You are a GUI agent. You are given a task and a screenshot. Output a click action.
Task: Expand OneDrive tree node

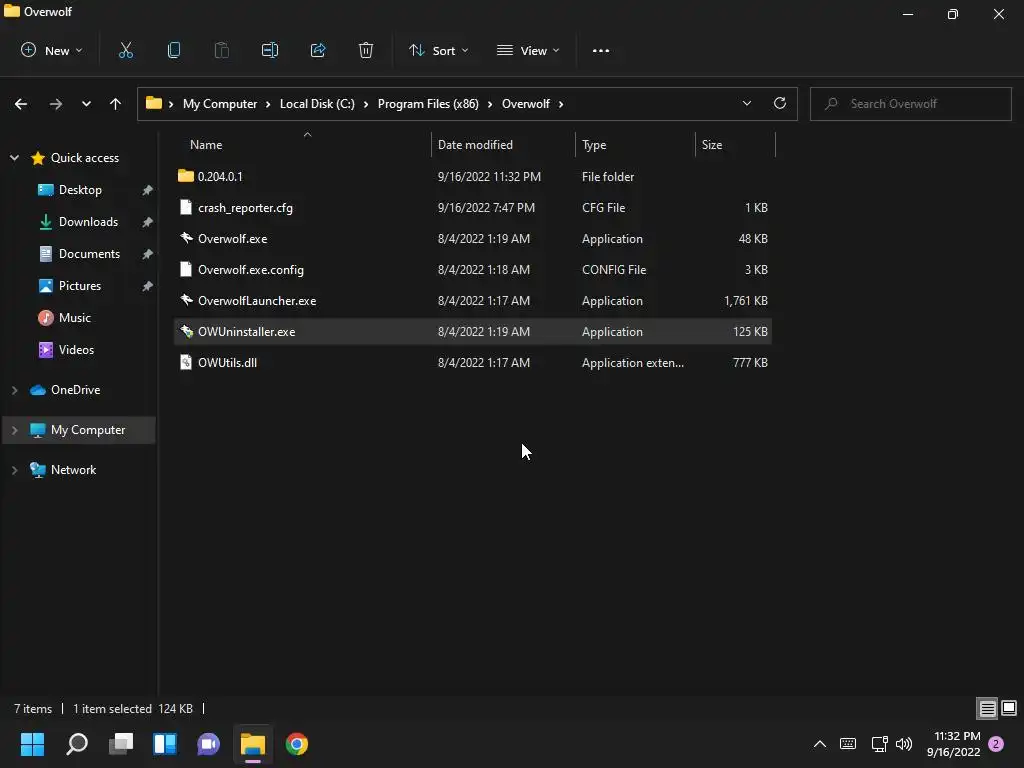[14, 390]
